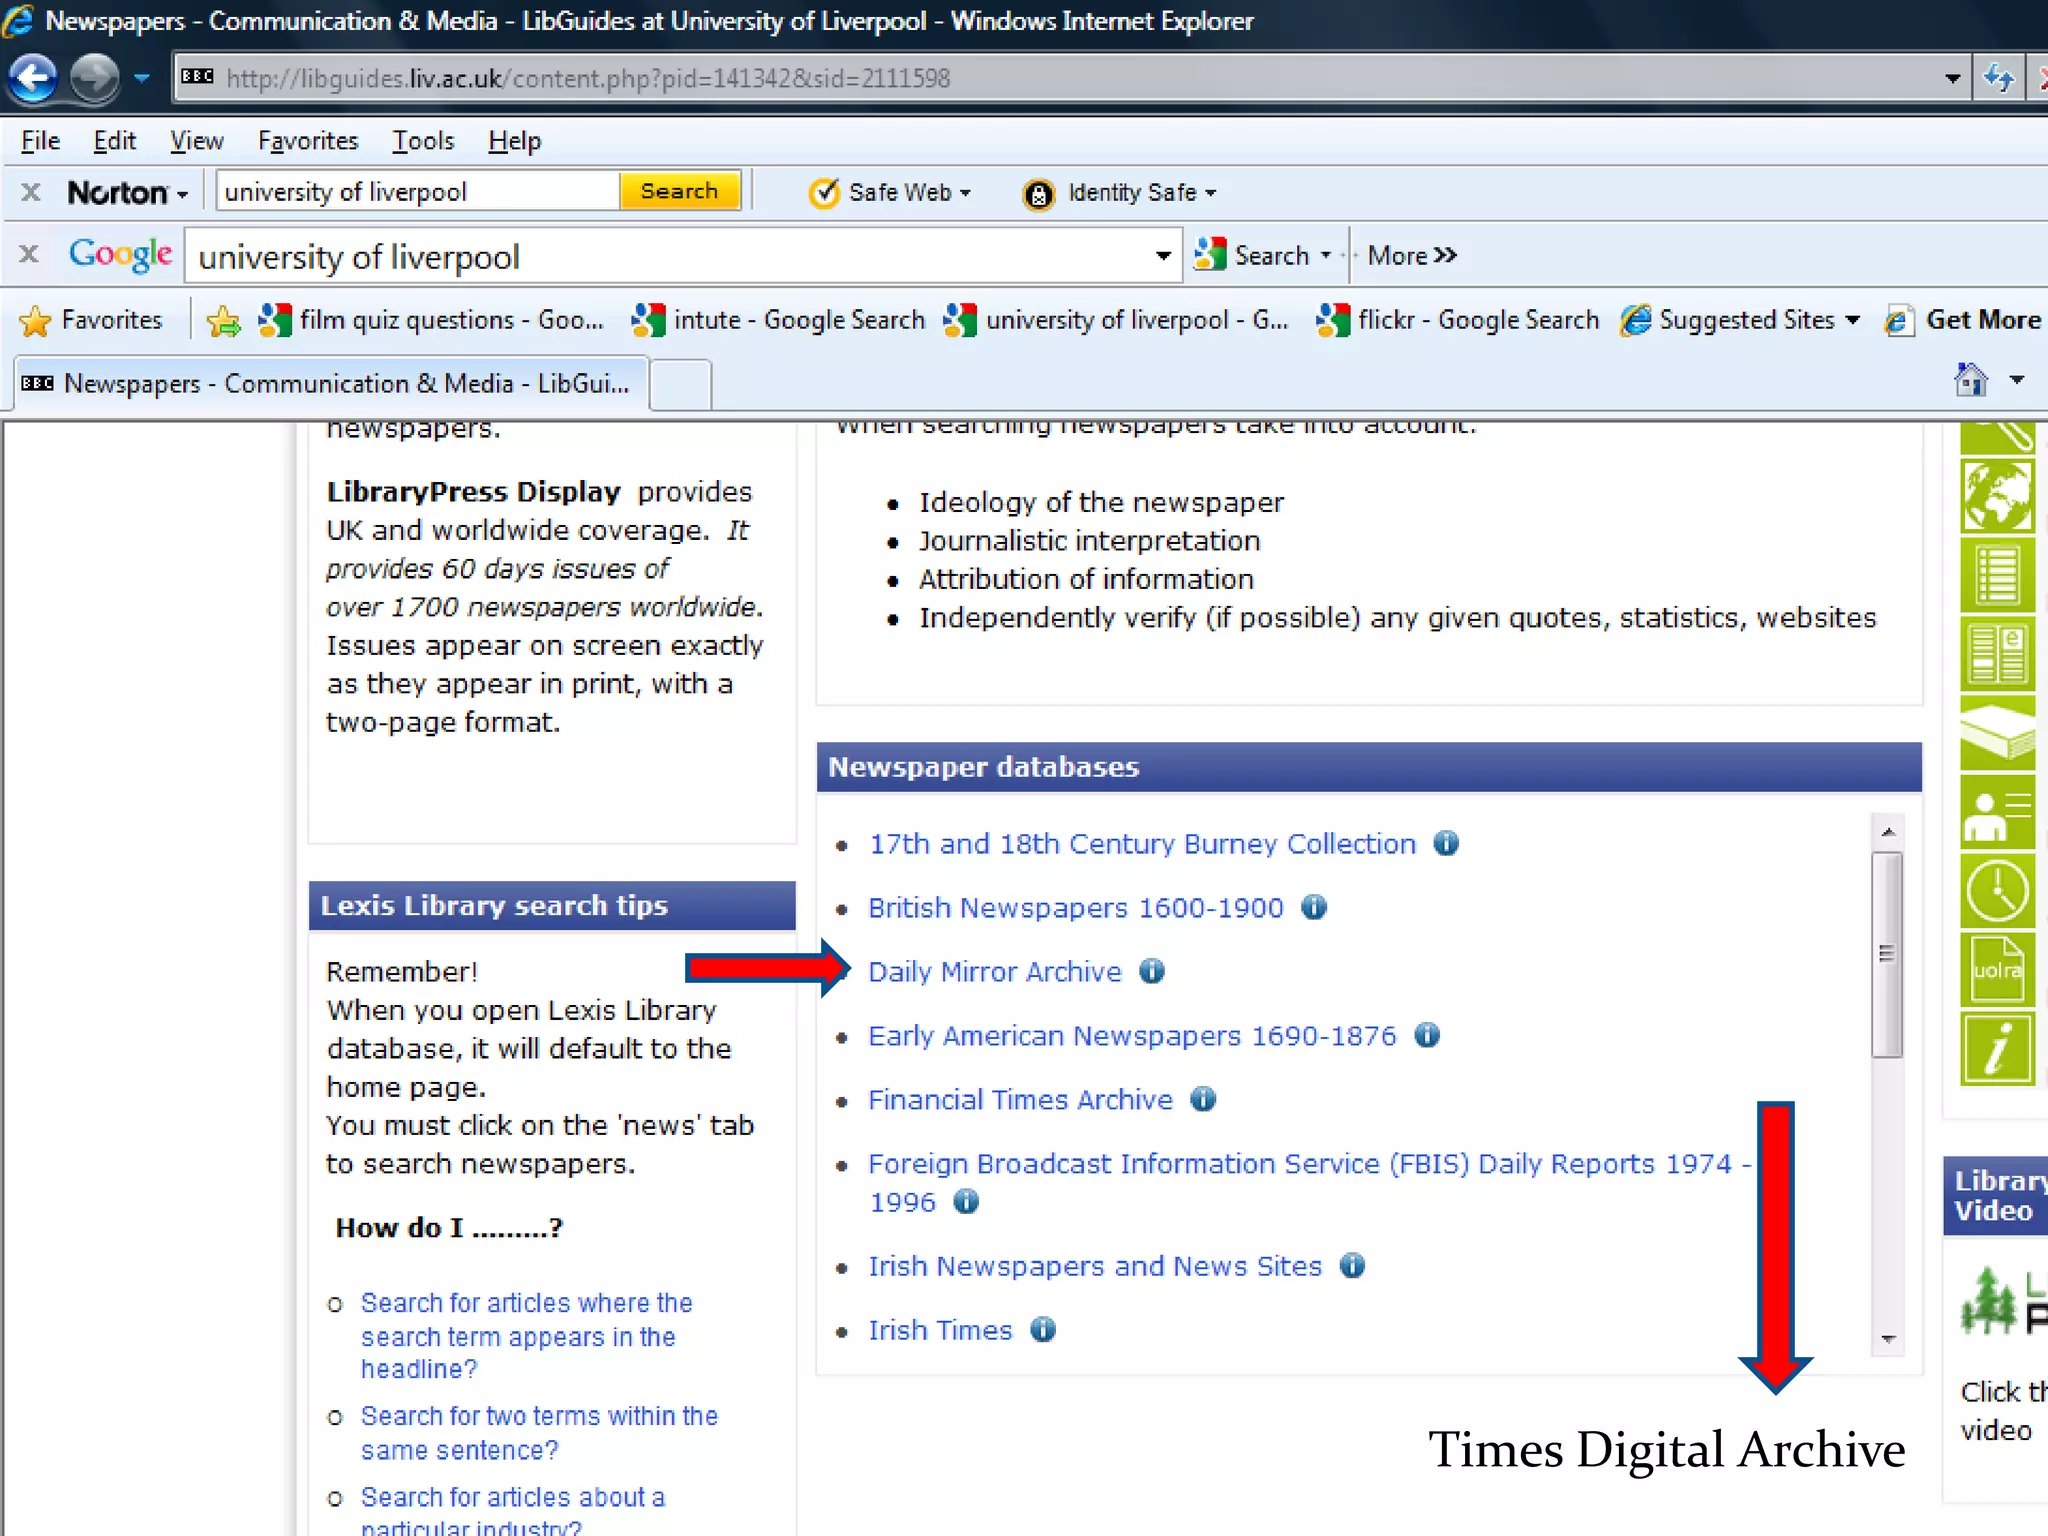Click info icon beside Irish Times

click(x=1043, y=1329)
